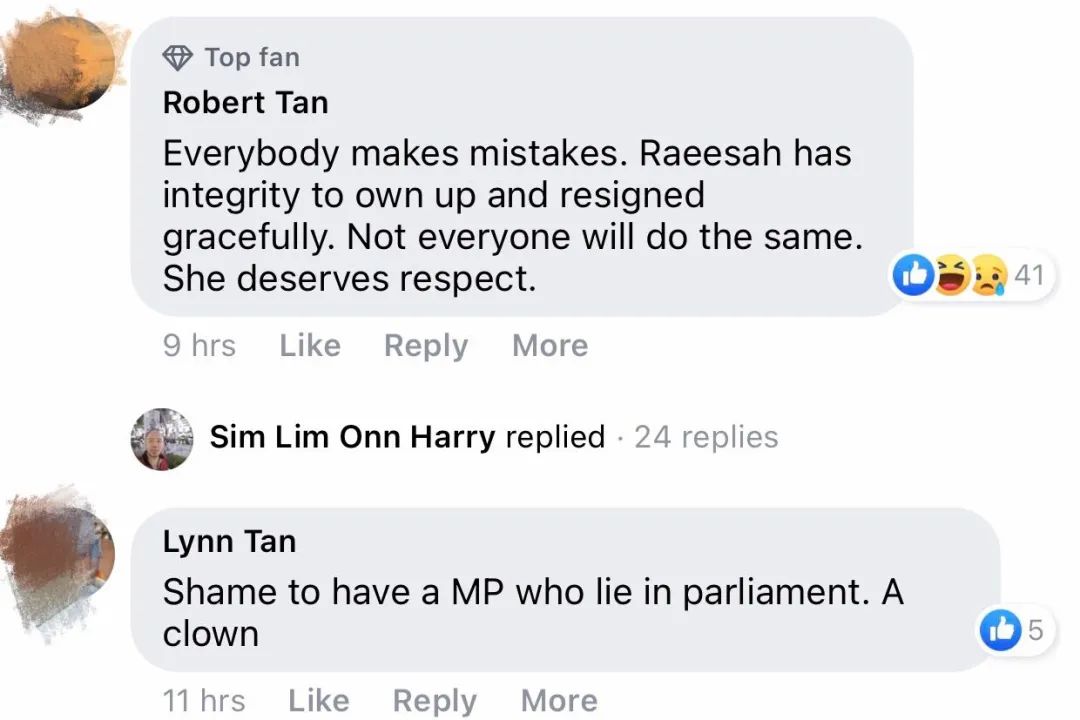
Task: Click the thumbs-up reaction icon on Lynn Tan's comment
Action: (1001, 630)
